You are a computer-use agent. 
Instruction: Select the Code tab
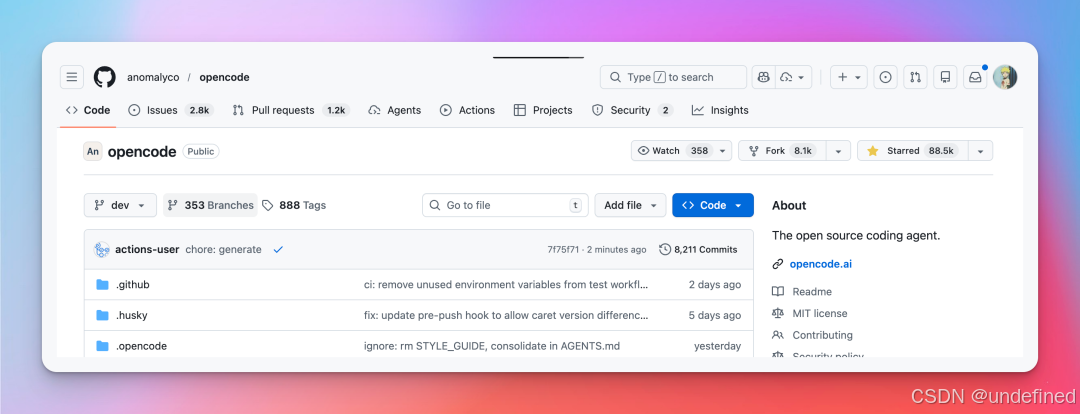tap(88, 110)
